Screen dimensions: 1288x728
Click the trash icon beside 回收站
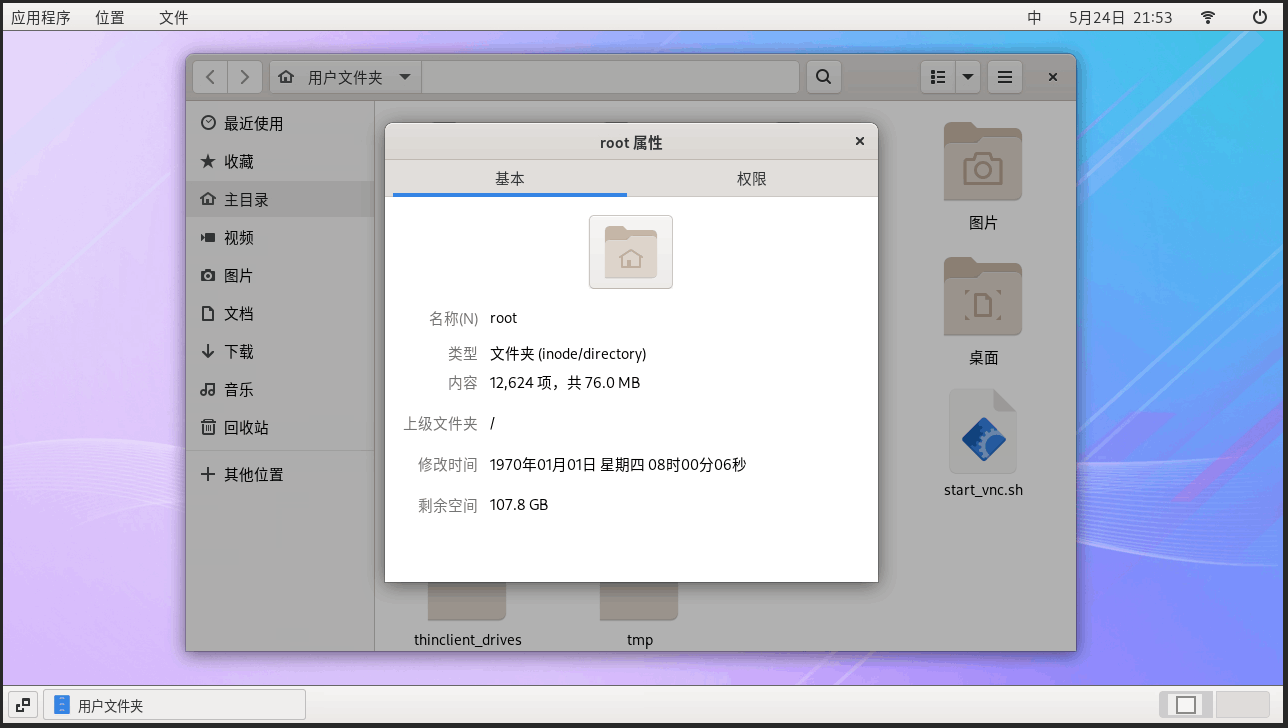208,427
